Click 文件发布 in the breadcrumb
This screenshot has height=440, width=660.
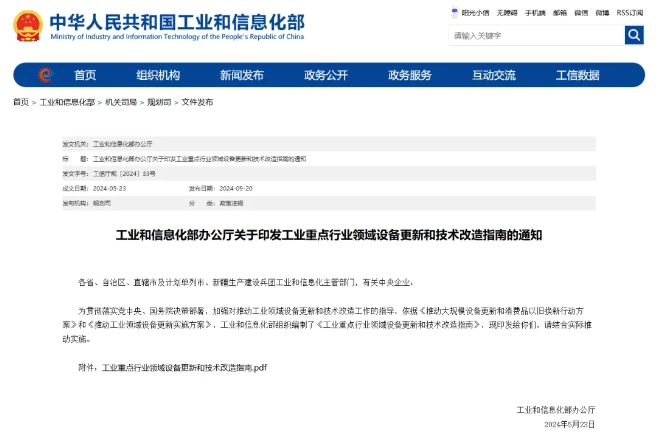pos(197,102)
